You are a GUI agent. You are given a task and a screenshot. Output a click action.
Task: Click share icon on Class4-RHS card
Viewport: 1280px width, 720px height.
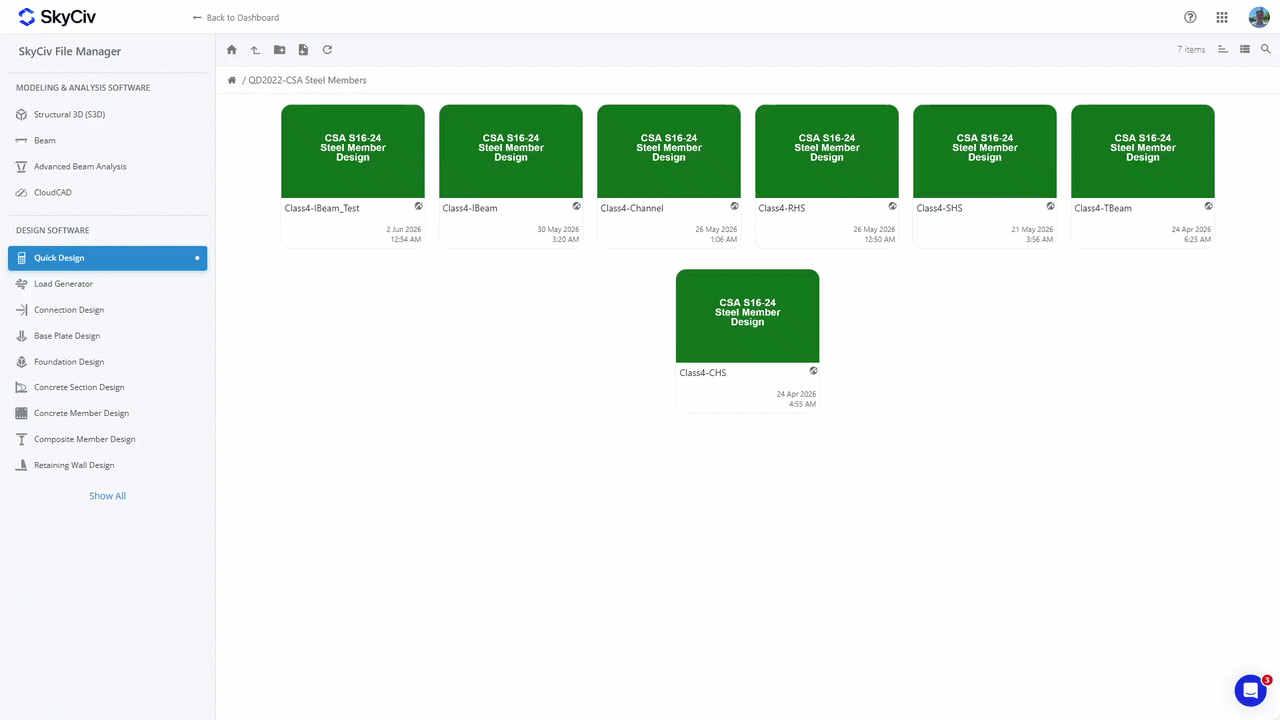click(x=893, y=206)
